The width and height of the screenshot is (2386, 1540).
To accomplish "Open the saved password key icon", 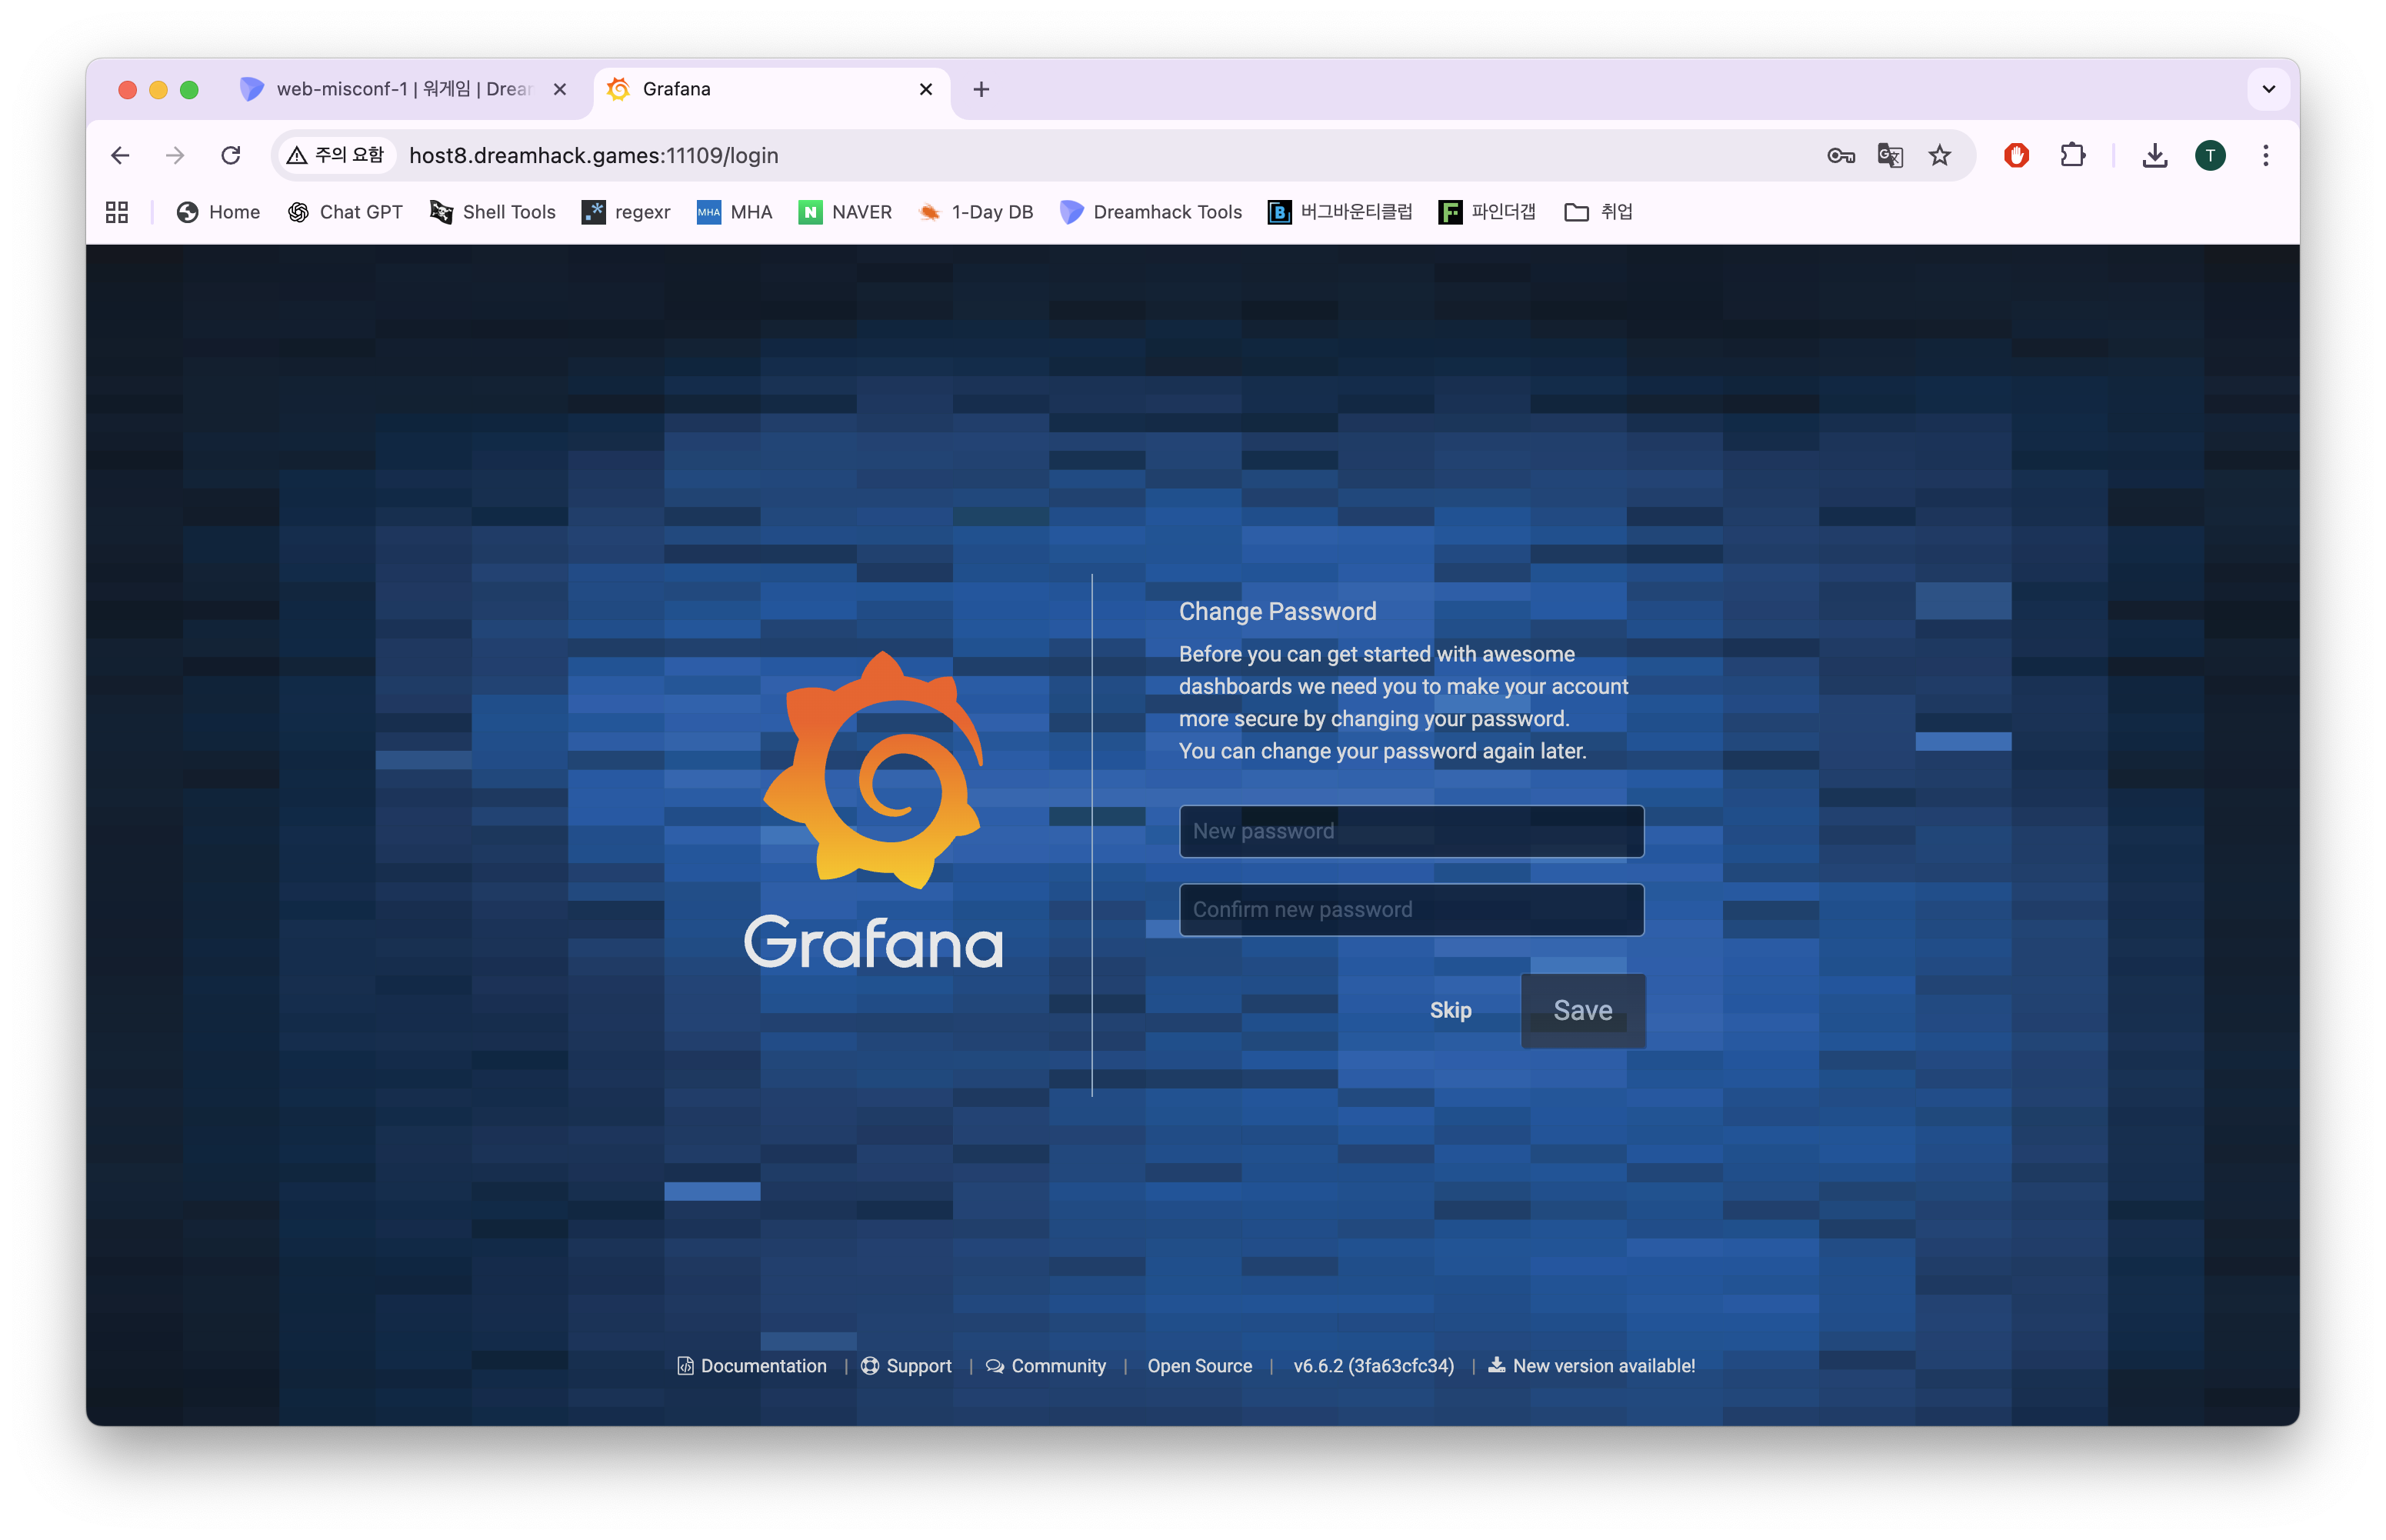I will coord(1840,155).
